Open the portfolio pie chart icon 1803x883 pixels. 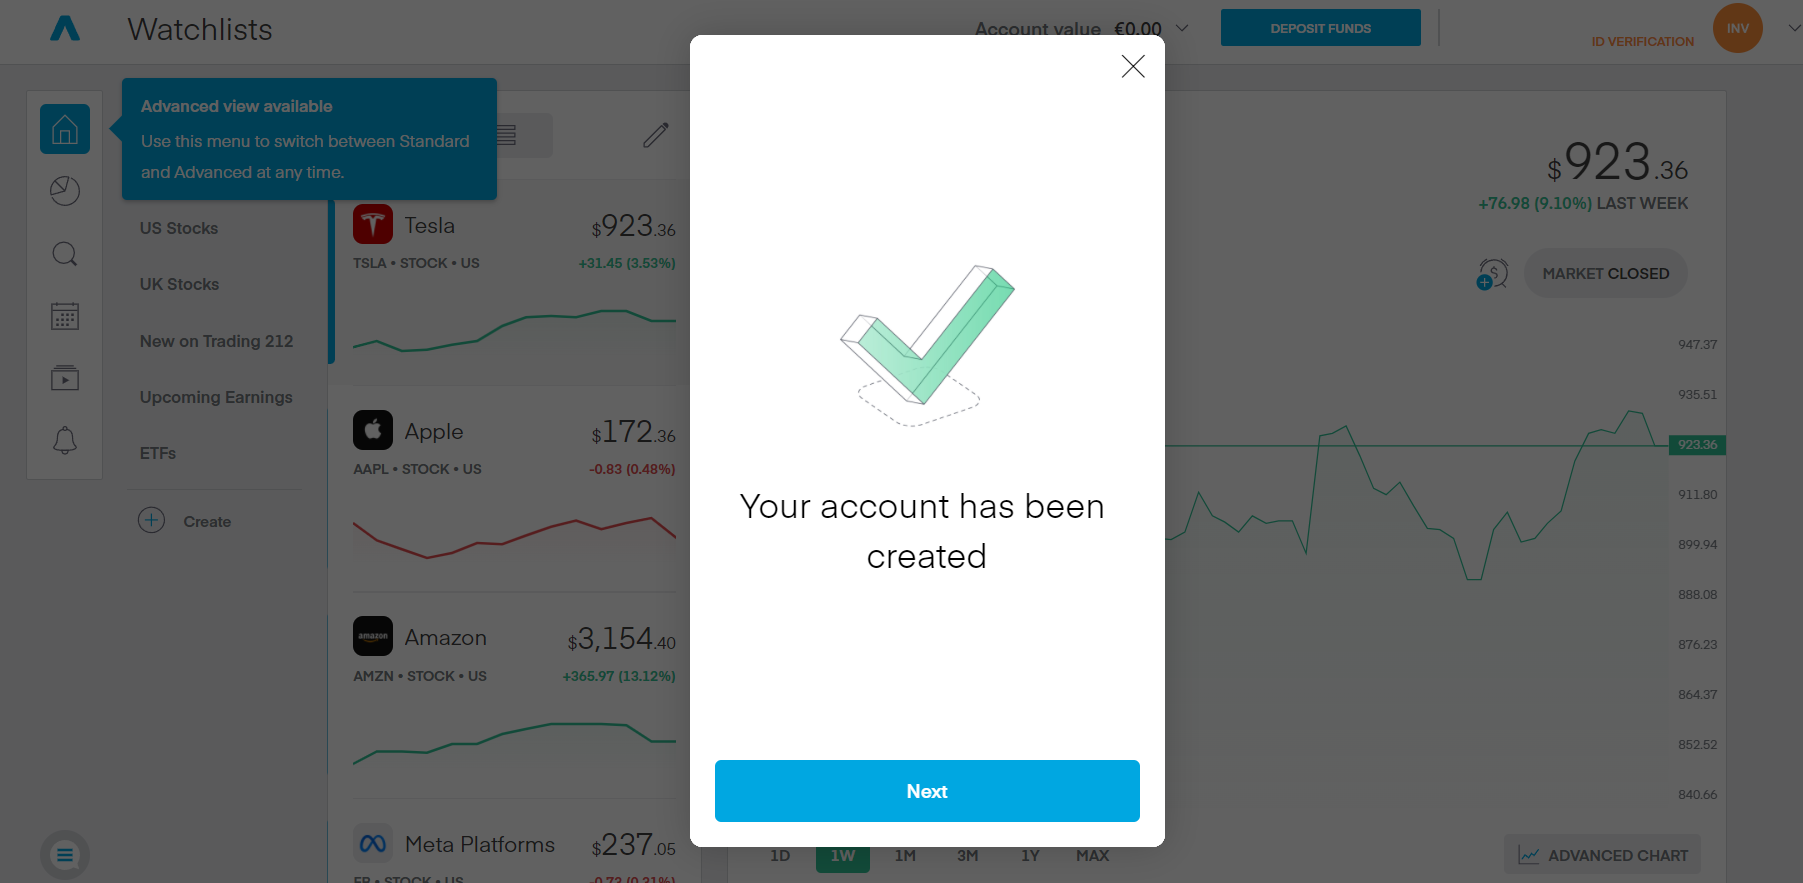pos(65,191)
